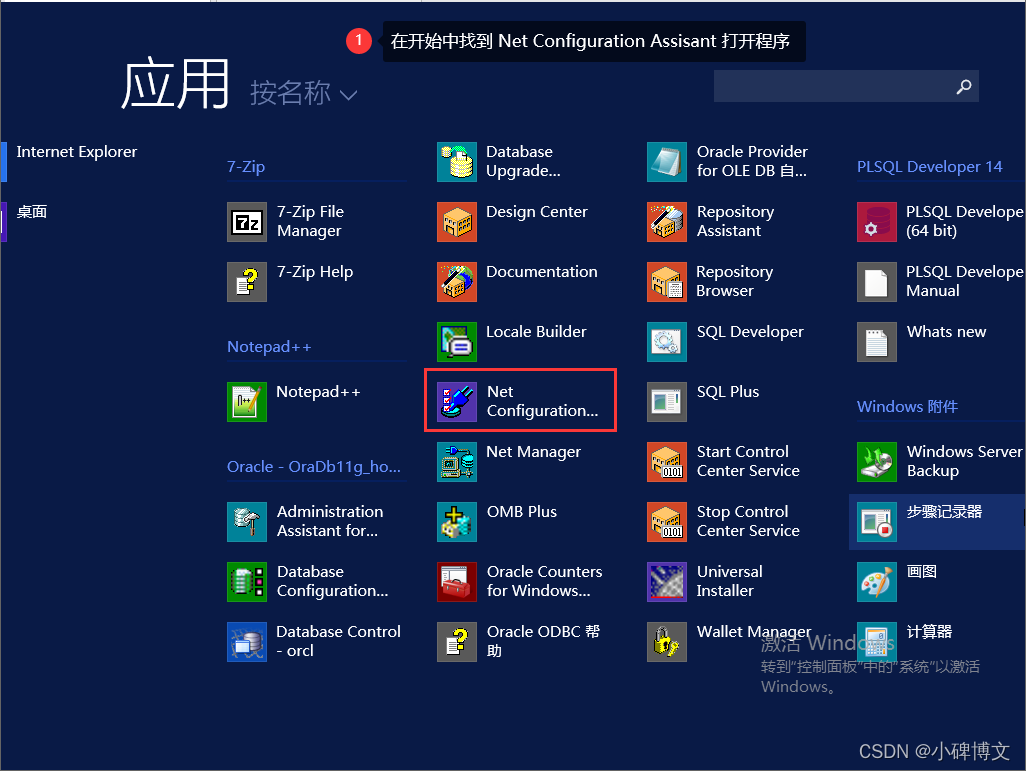Screen dimensions: 1026x771
Task: Open SQL Developer icon
Action: click(x=667, y=342)
